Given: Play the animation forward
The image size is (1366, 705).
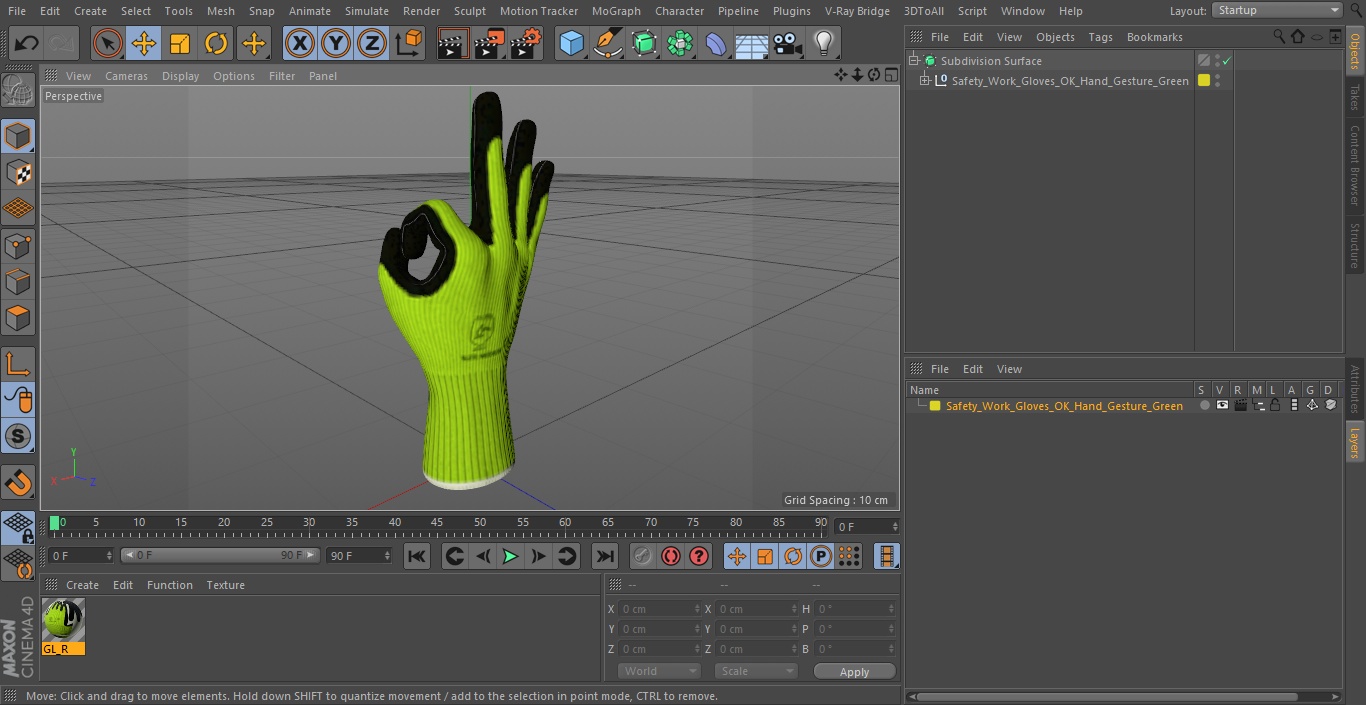Looking at the screenshot, I should [510, 556].
